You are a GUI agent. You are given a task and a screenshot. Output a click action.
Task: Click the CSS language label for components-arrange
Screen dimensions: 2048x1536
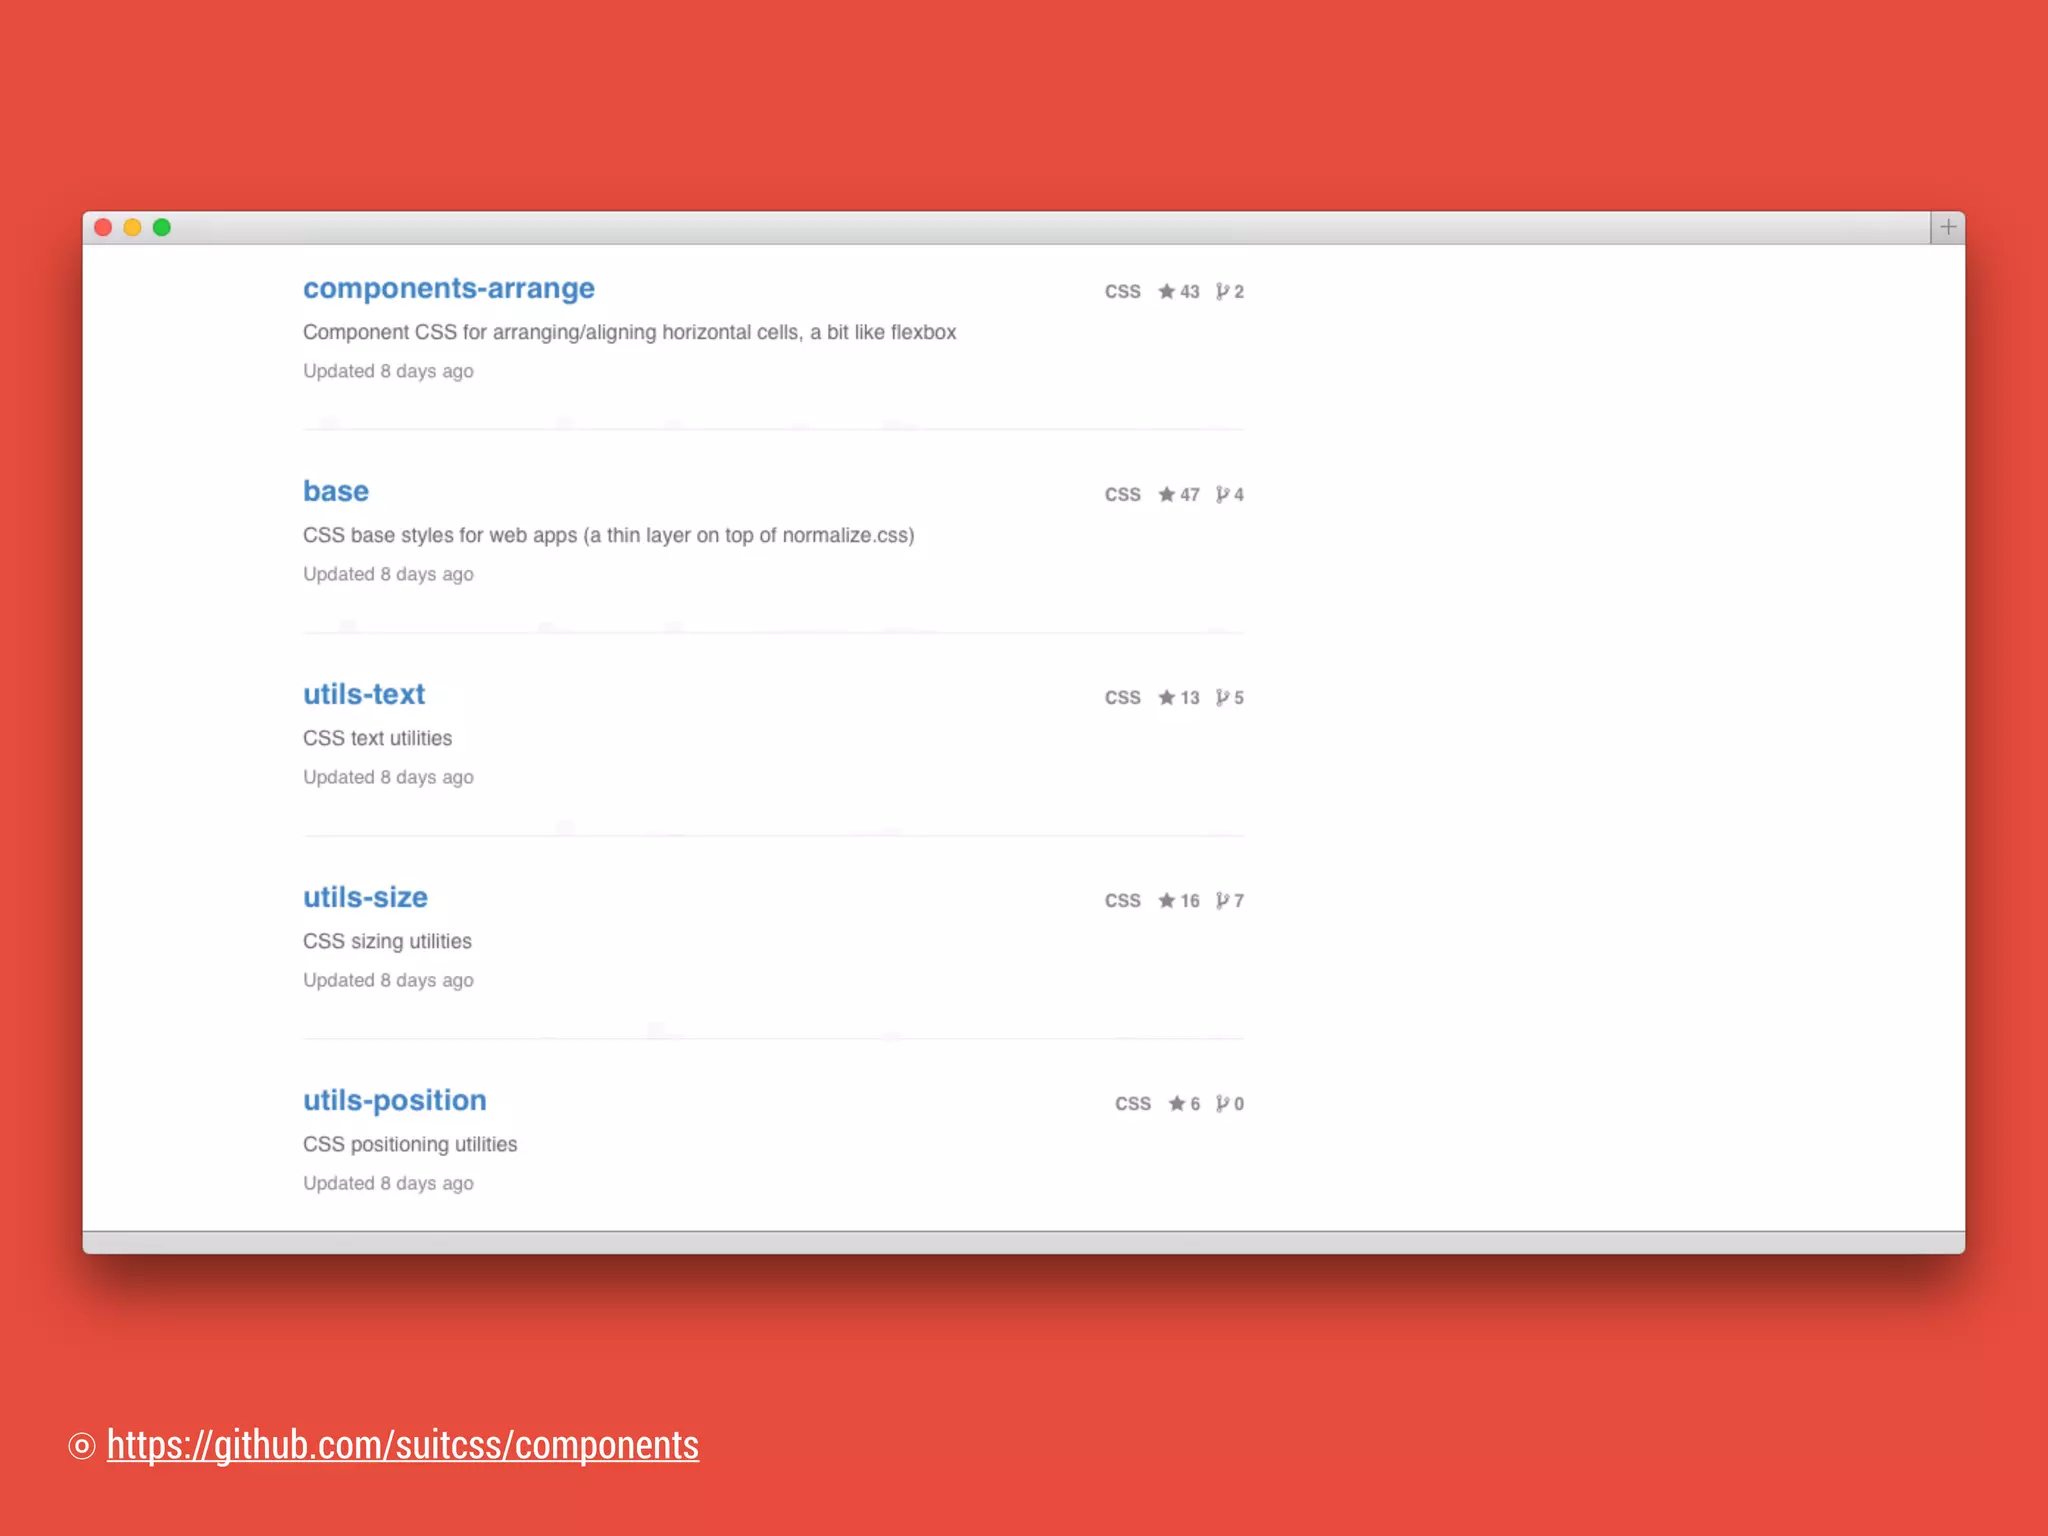point(1122,292)
